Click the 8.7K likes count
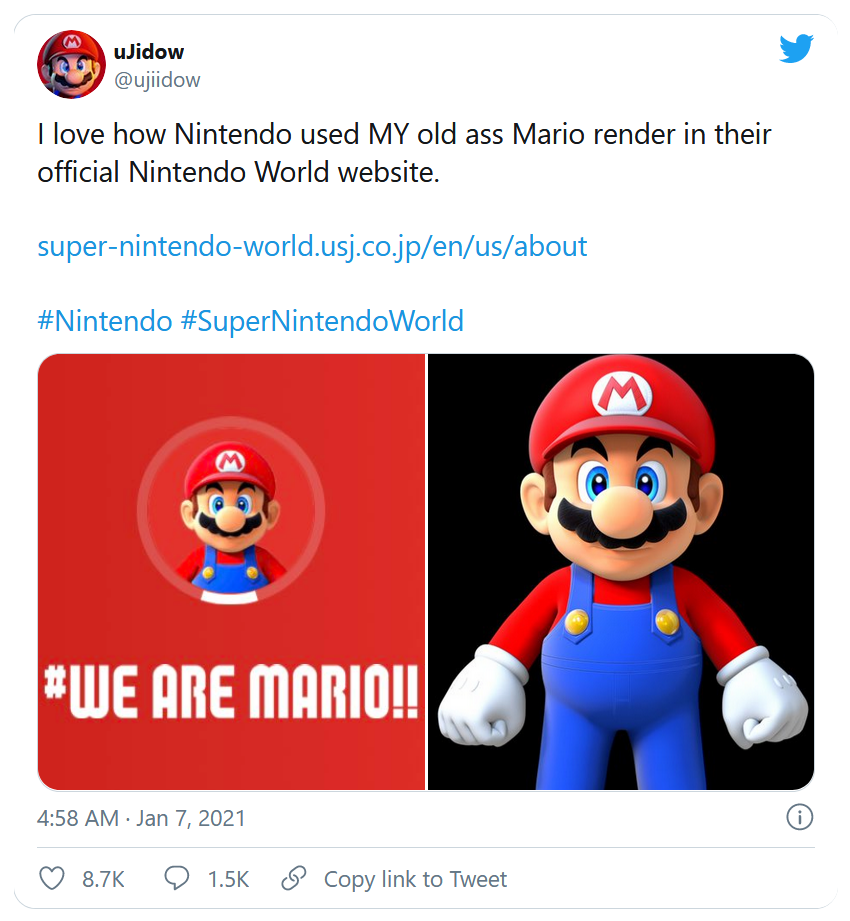This screenshot has height=921, width=850. [x=103, y=879]
